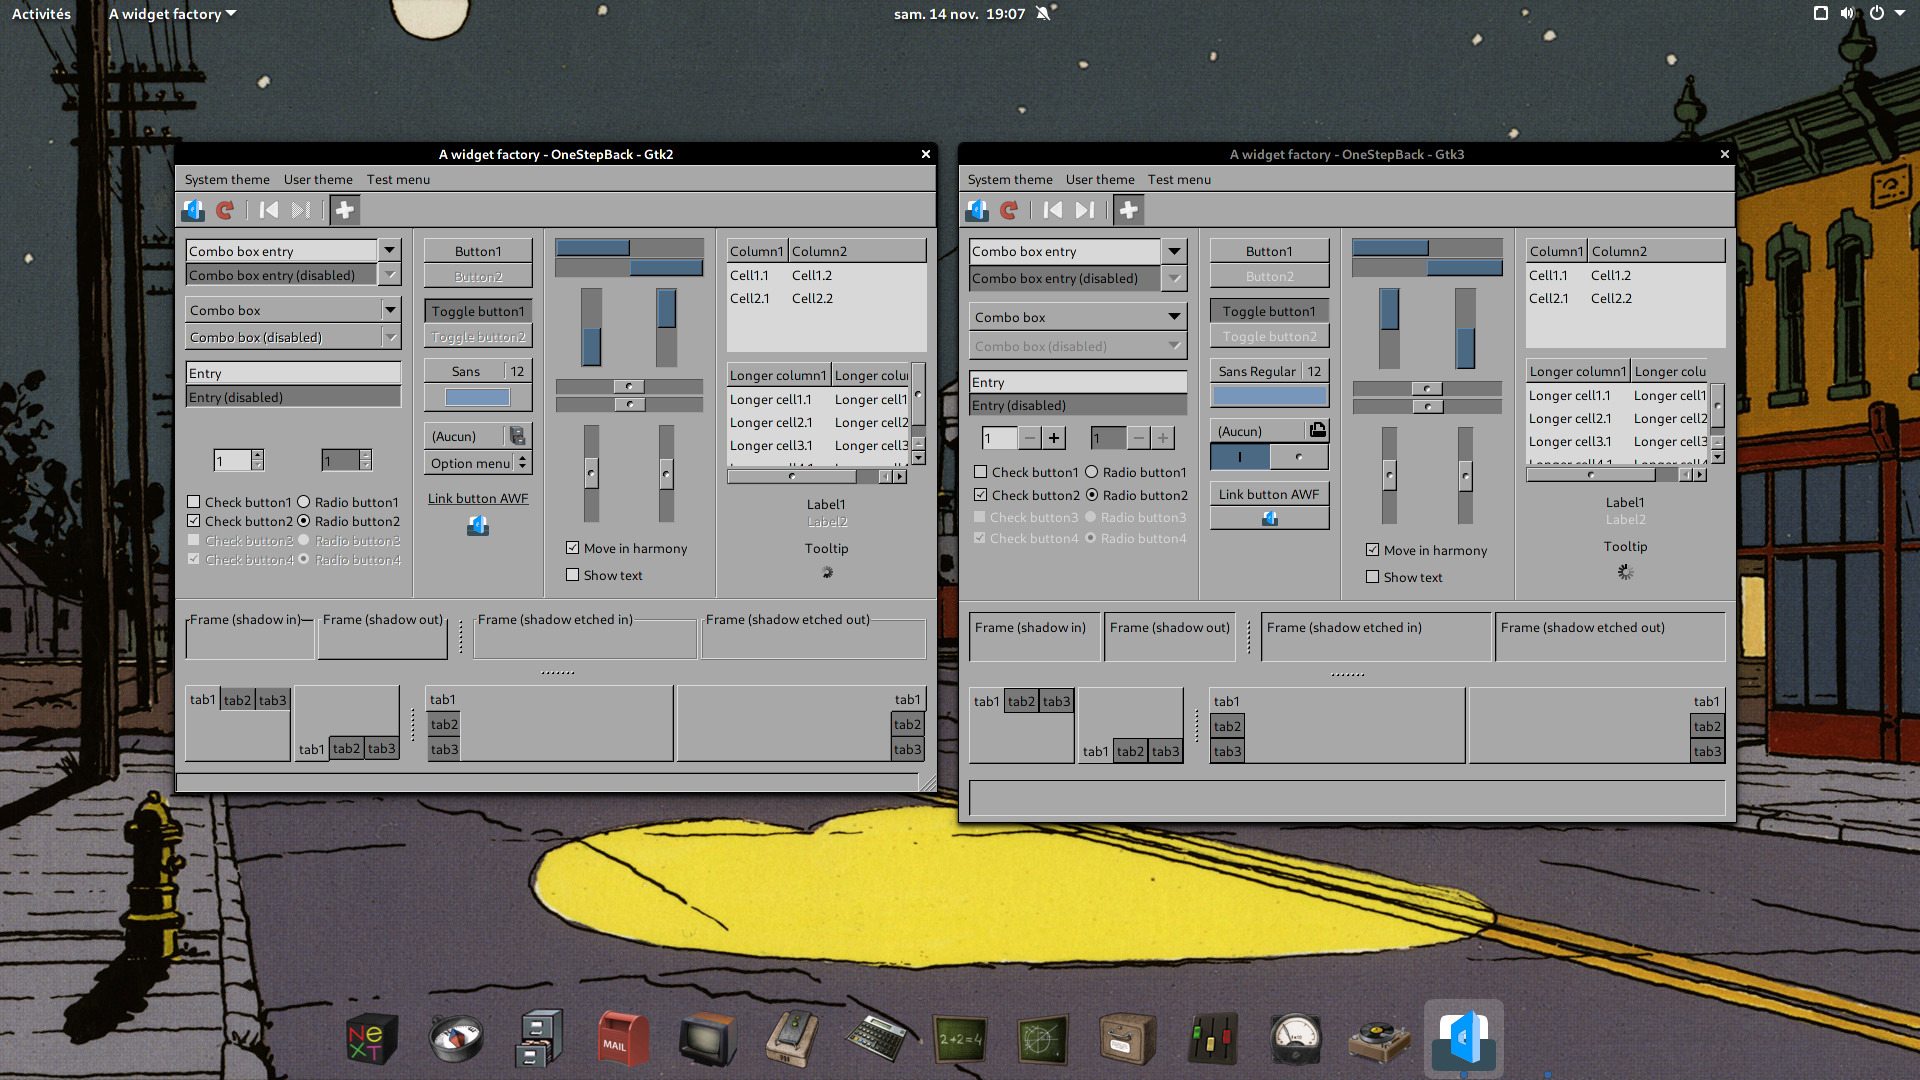Open the file cabinet icon in the dock
Image resolution: width=1920 pixels, height=1080 pixels.
[540, 1040]
